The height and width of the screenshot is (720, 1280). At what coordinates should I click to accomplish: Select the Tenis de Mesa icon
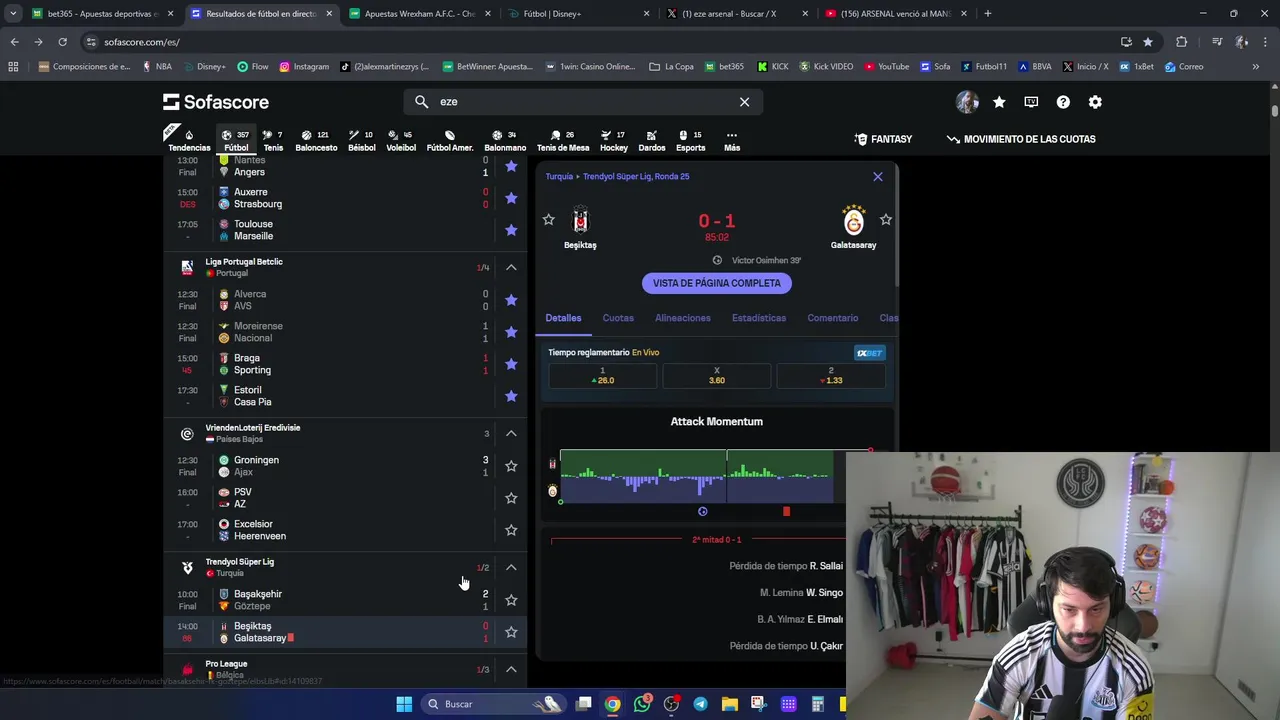coord(563,140)
